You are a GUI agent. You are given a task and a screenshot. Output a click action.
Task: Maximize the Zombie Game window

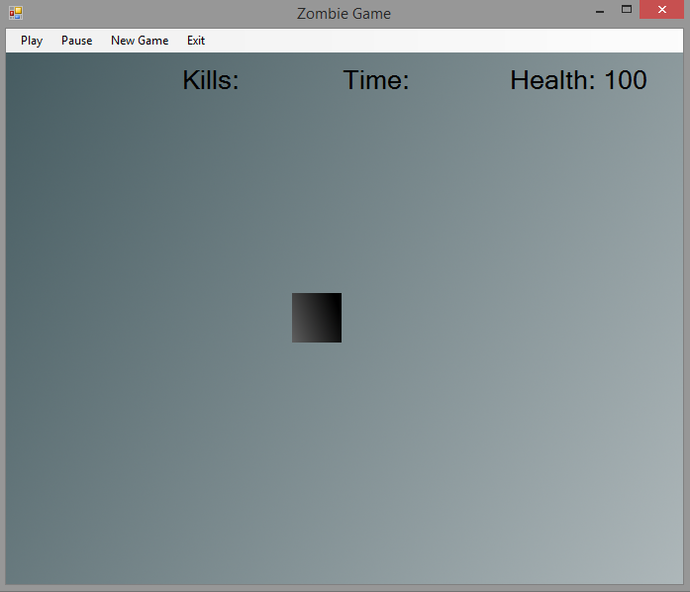[x=627, y=10]
